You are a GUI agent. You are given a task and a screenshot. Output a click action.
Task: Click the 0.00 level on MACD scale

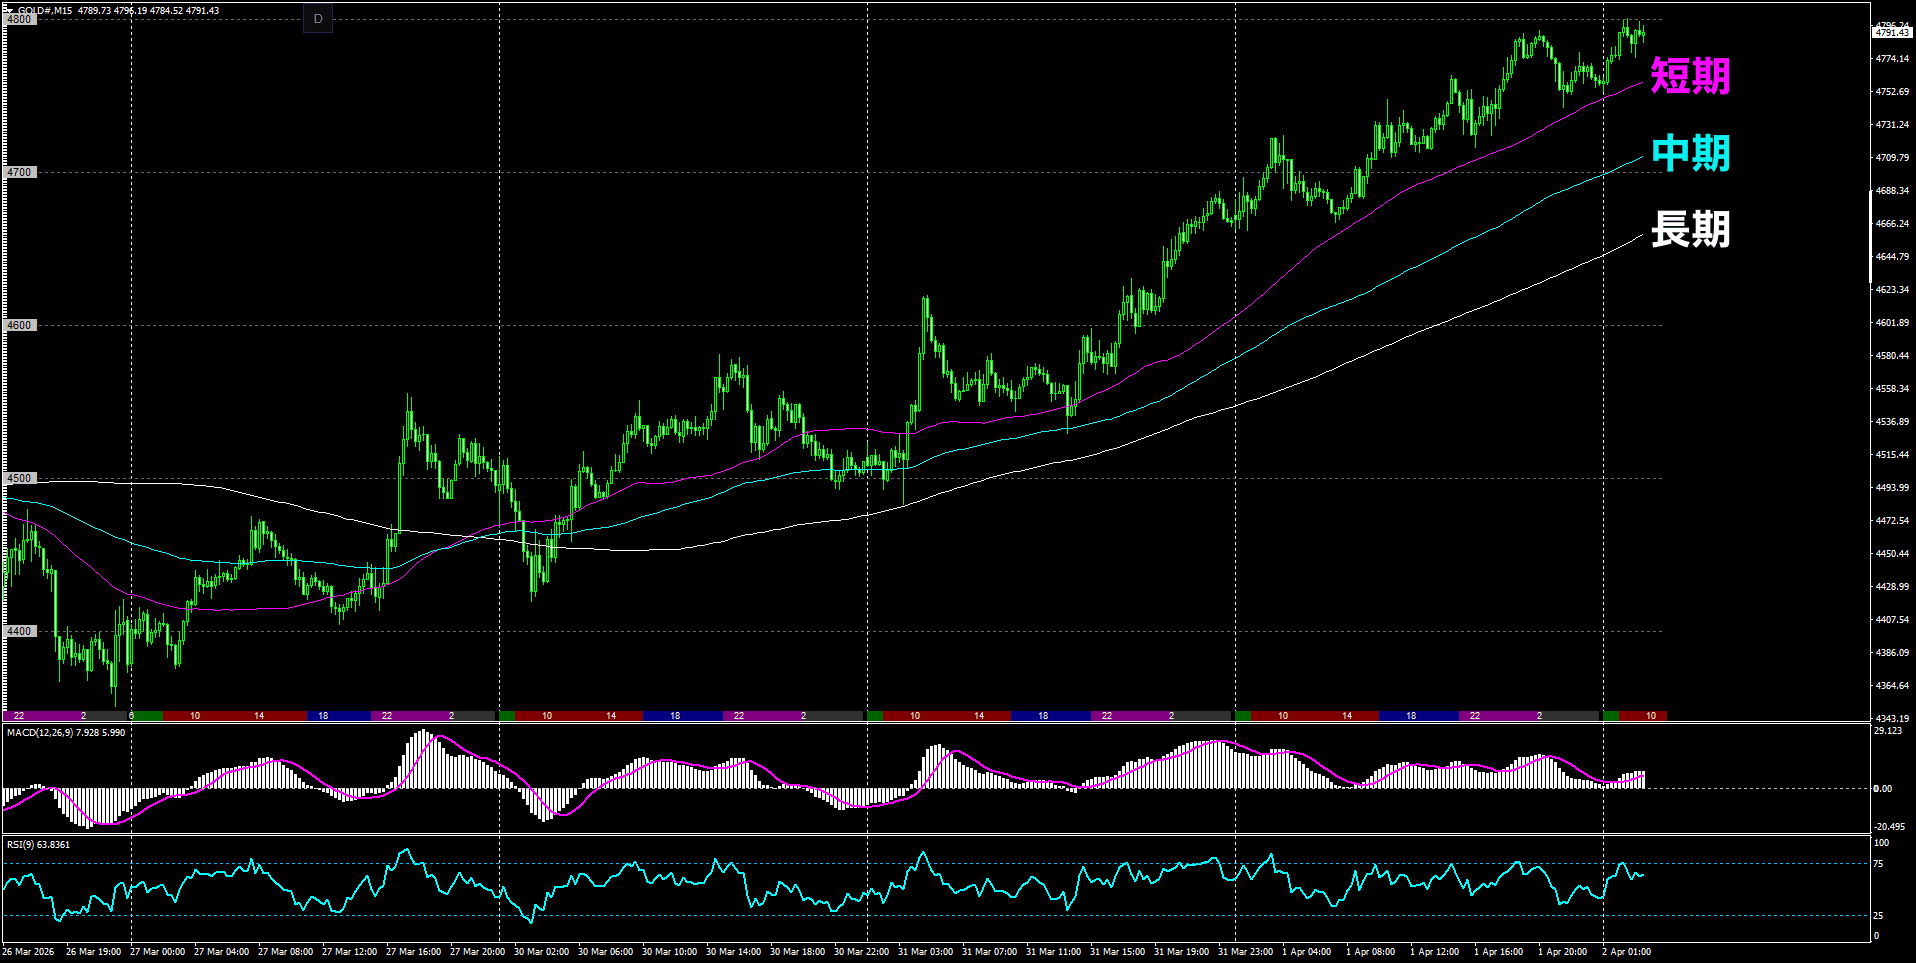(1882, 789)
